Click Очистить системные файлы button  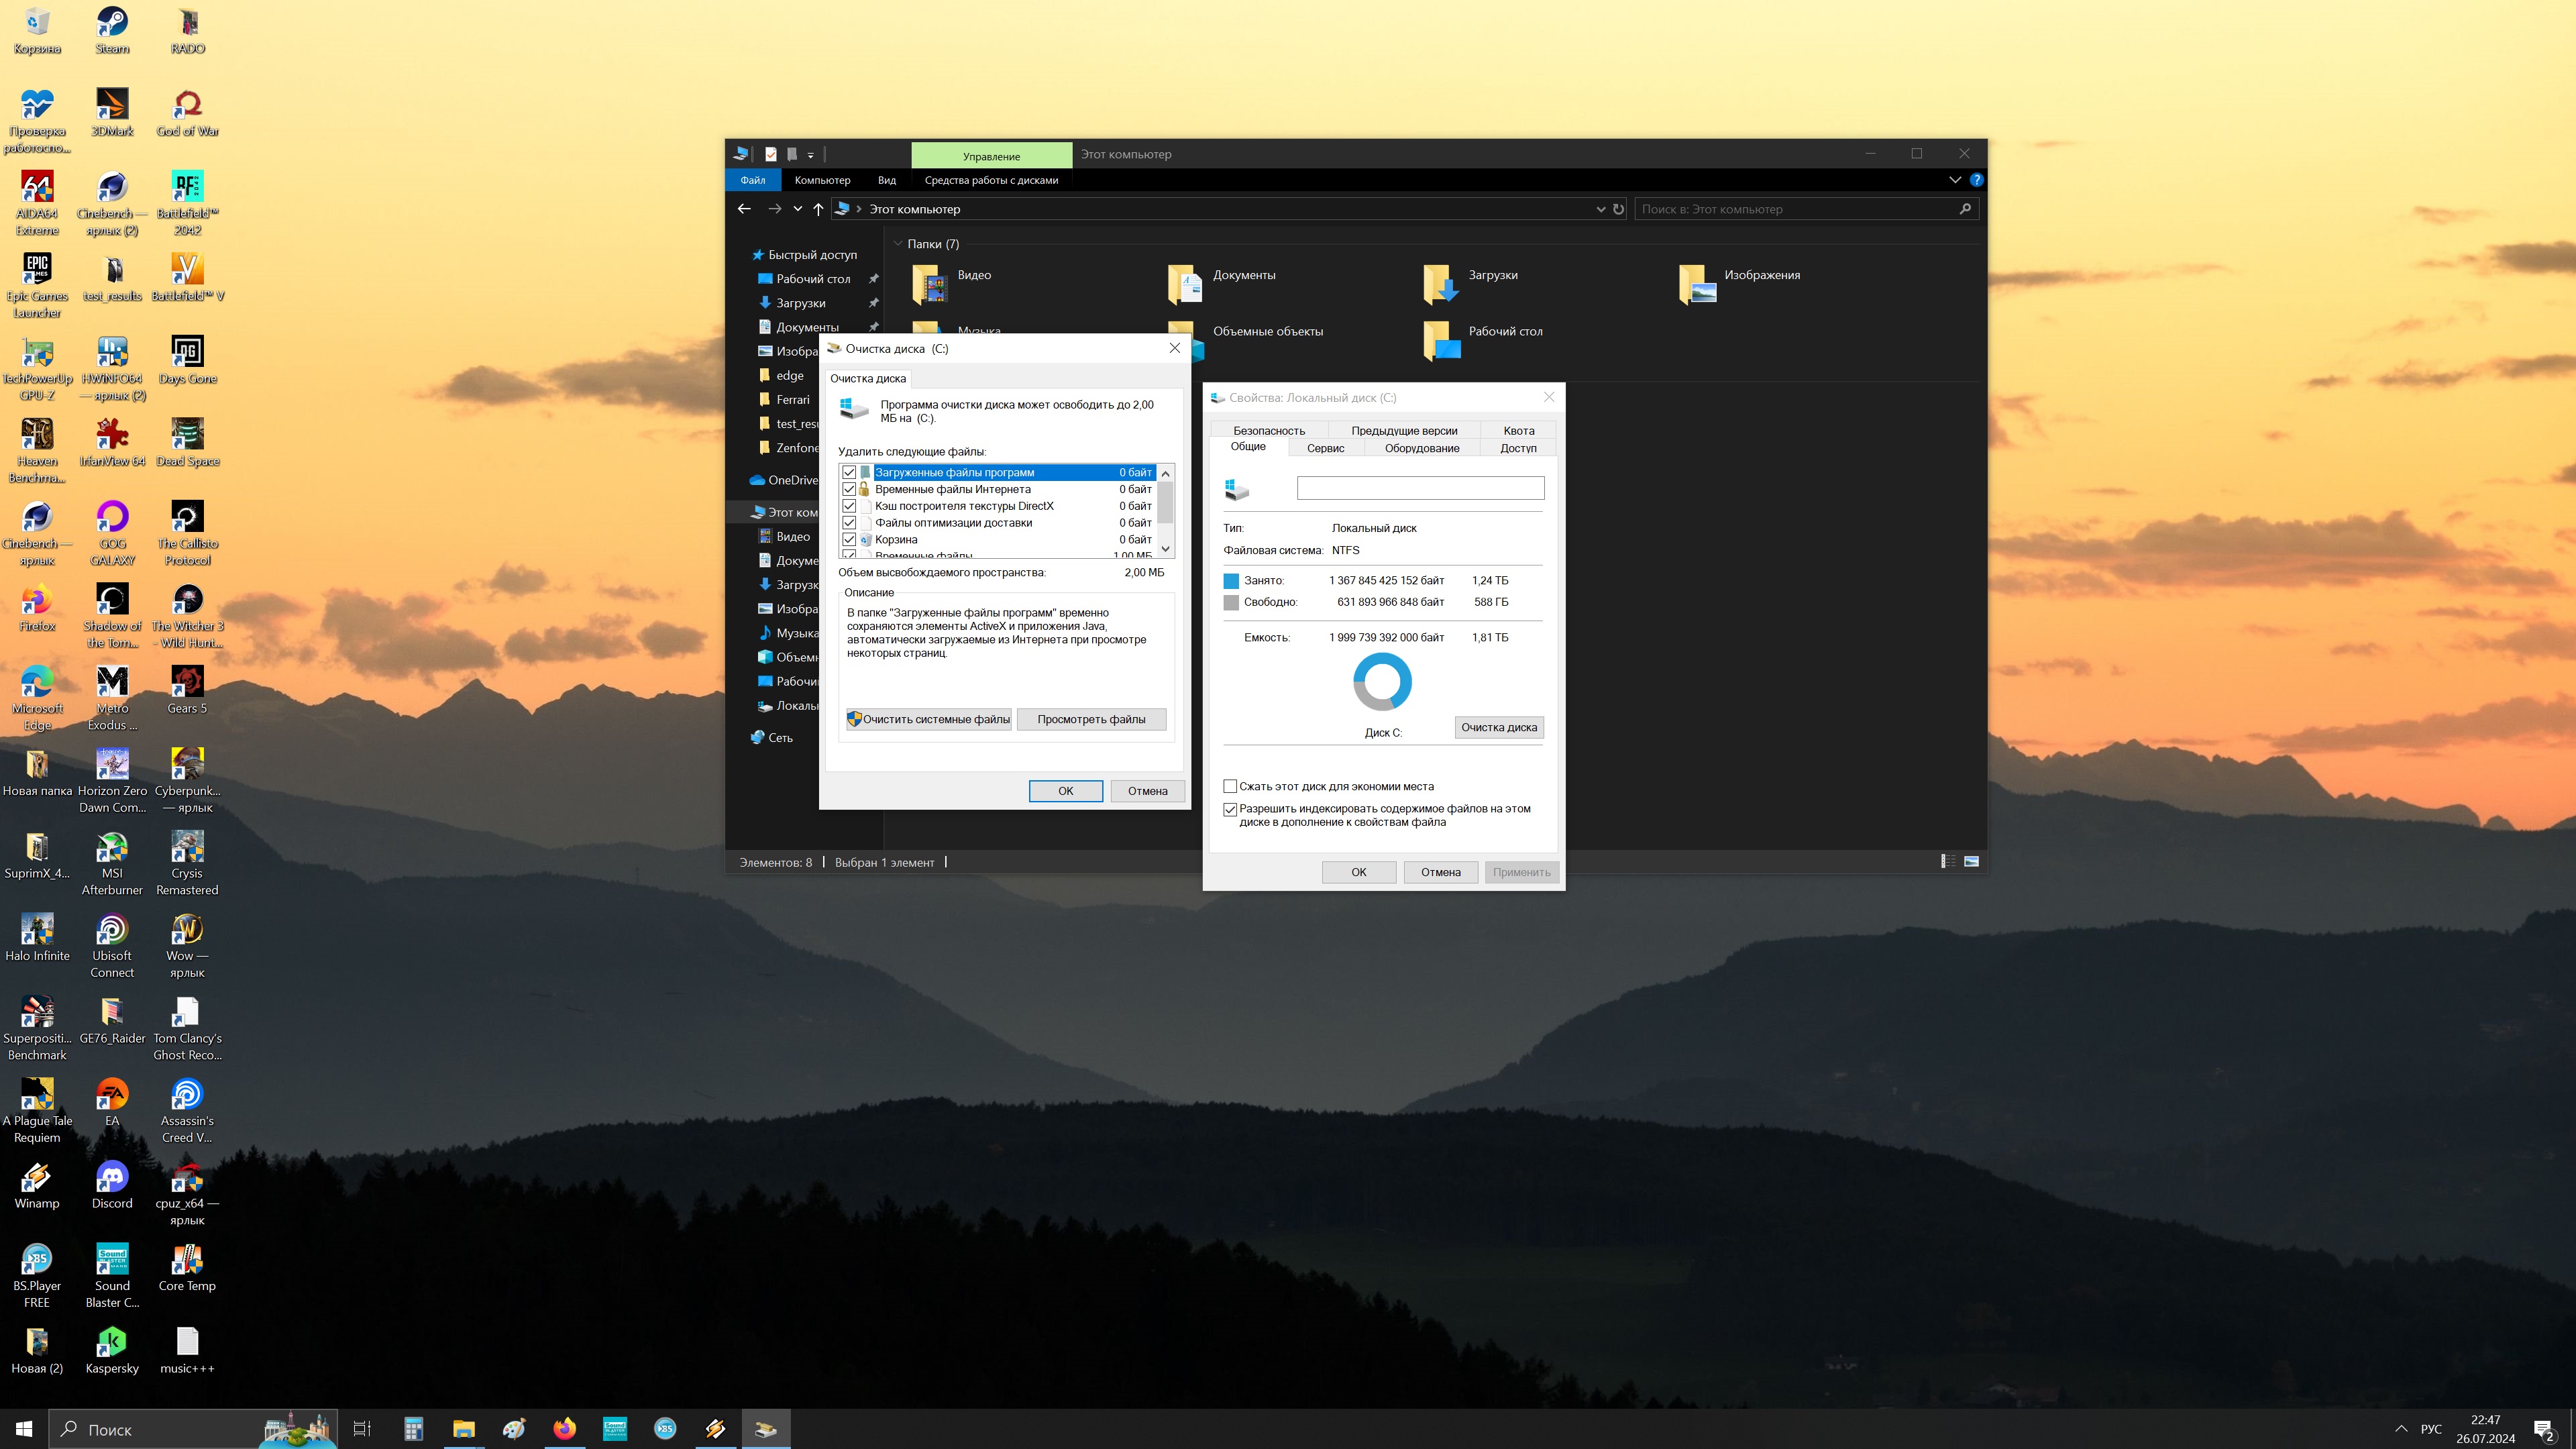(928, 719)
